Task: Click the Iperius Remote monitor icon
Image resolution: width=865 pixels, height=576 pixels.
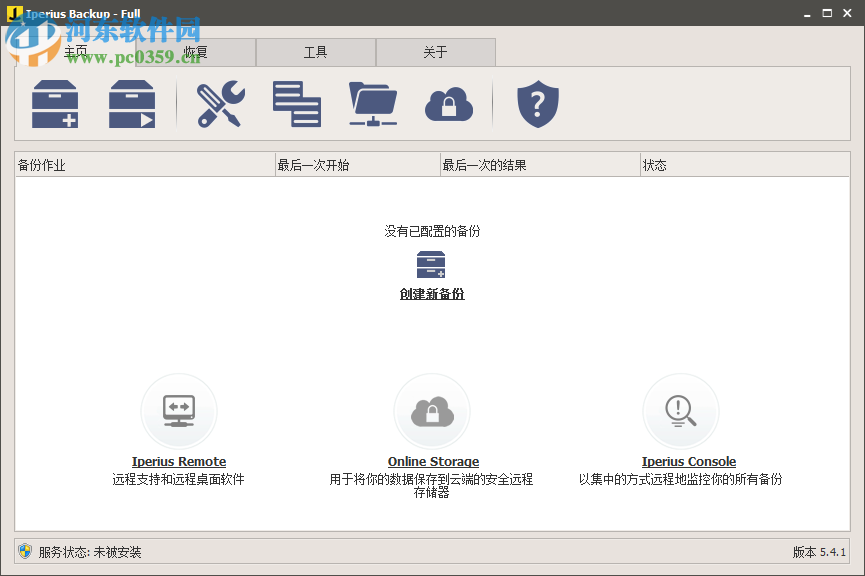Action: point(179,410)
